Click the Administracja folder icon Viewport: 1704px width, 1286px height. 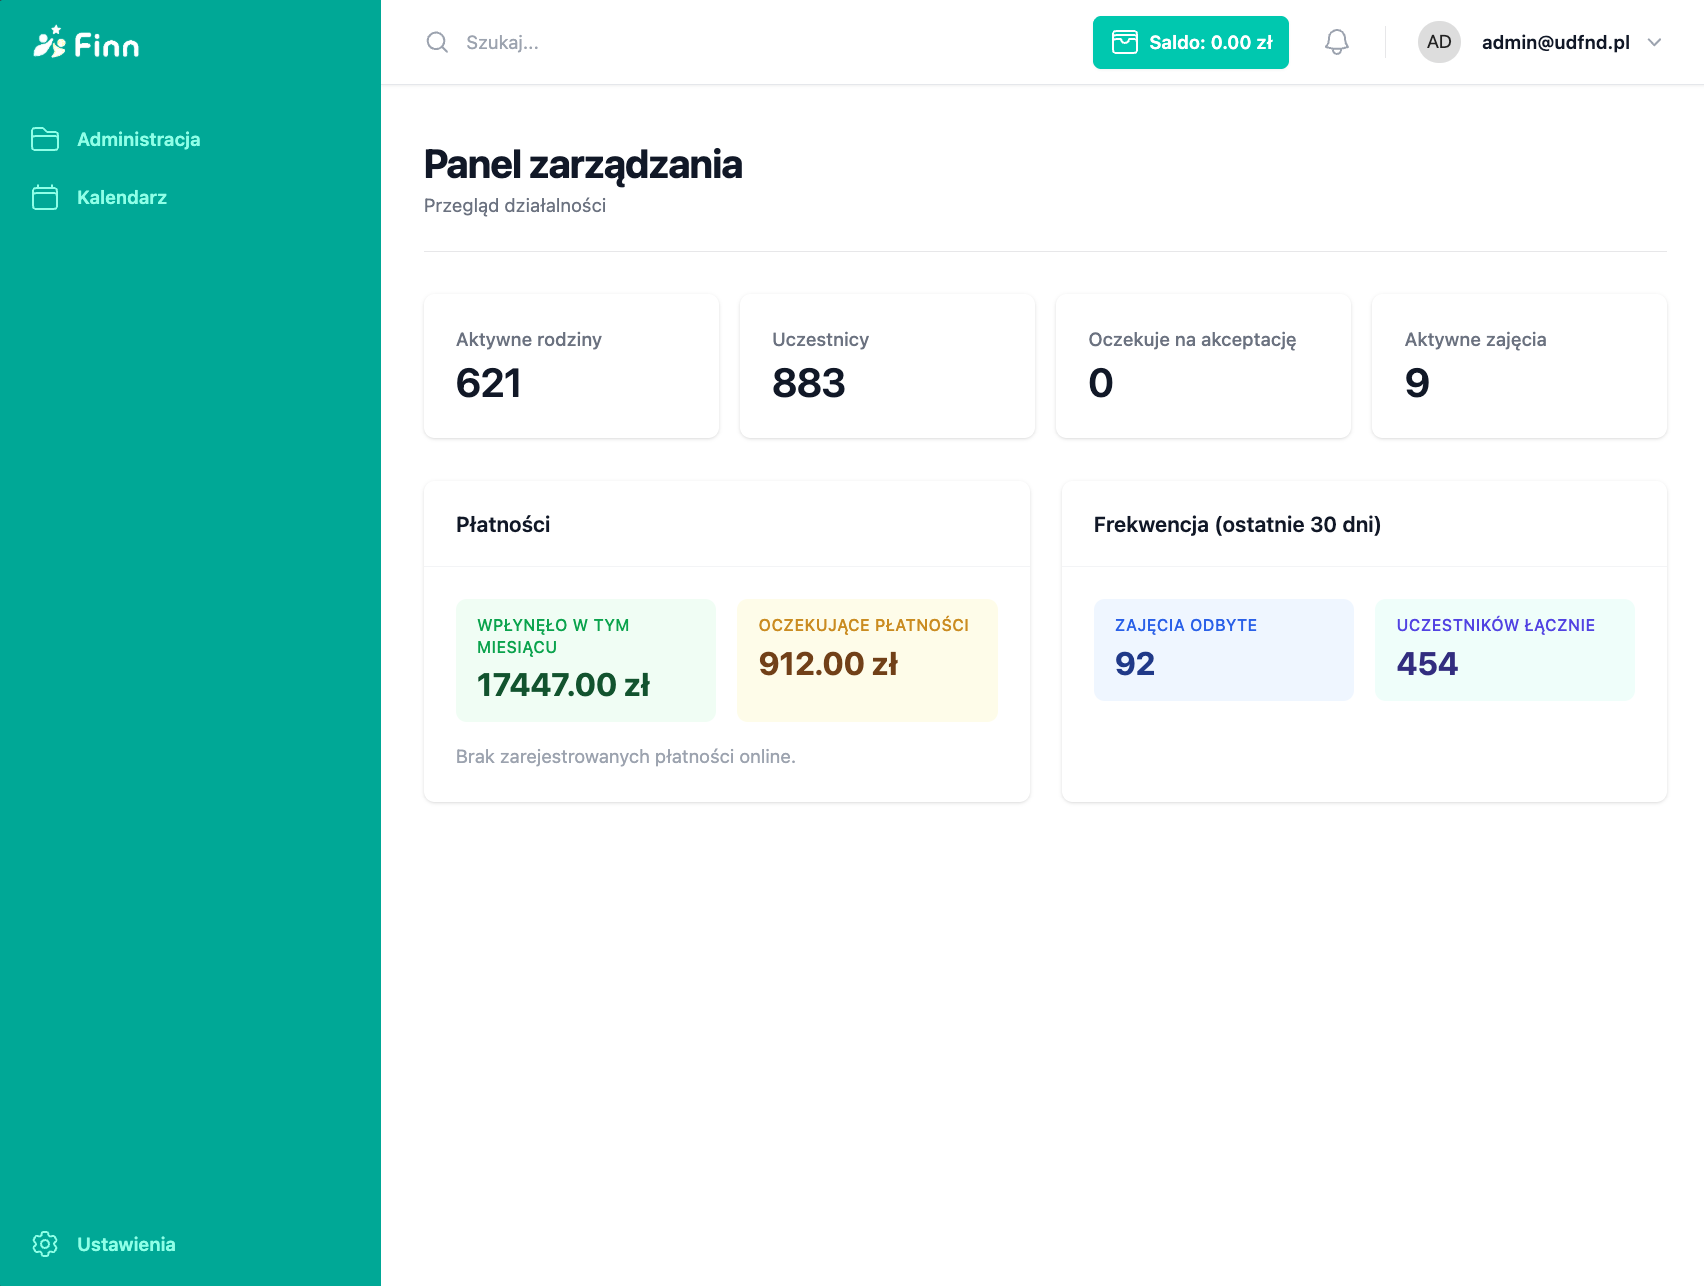tap(45, 139)
